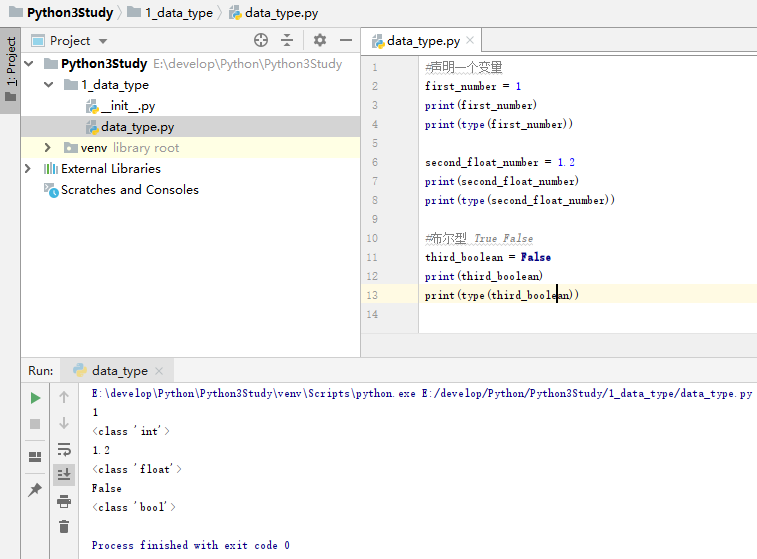The image size is (757, 559).
Task: Click the Print output printer icon
Action: click(x=64, y=501)
